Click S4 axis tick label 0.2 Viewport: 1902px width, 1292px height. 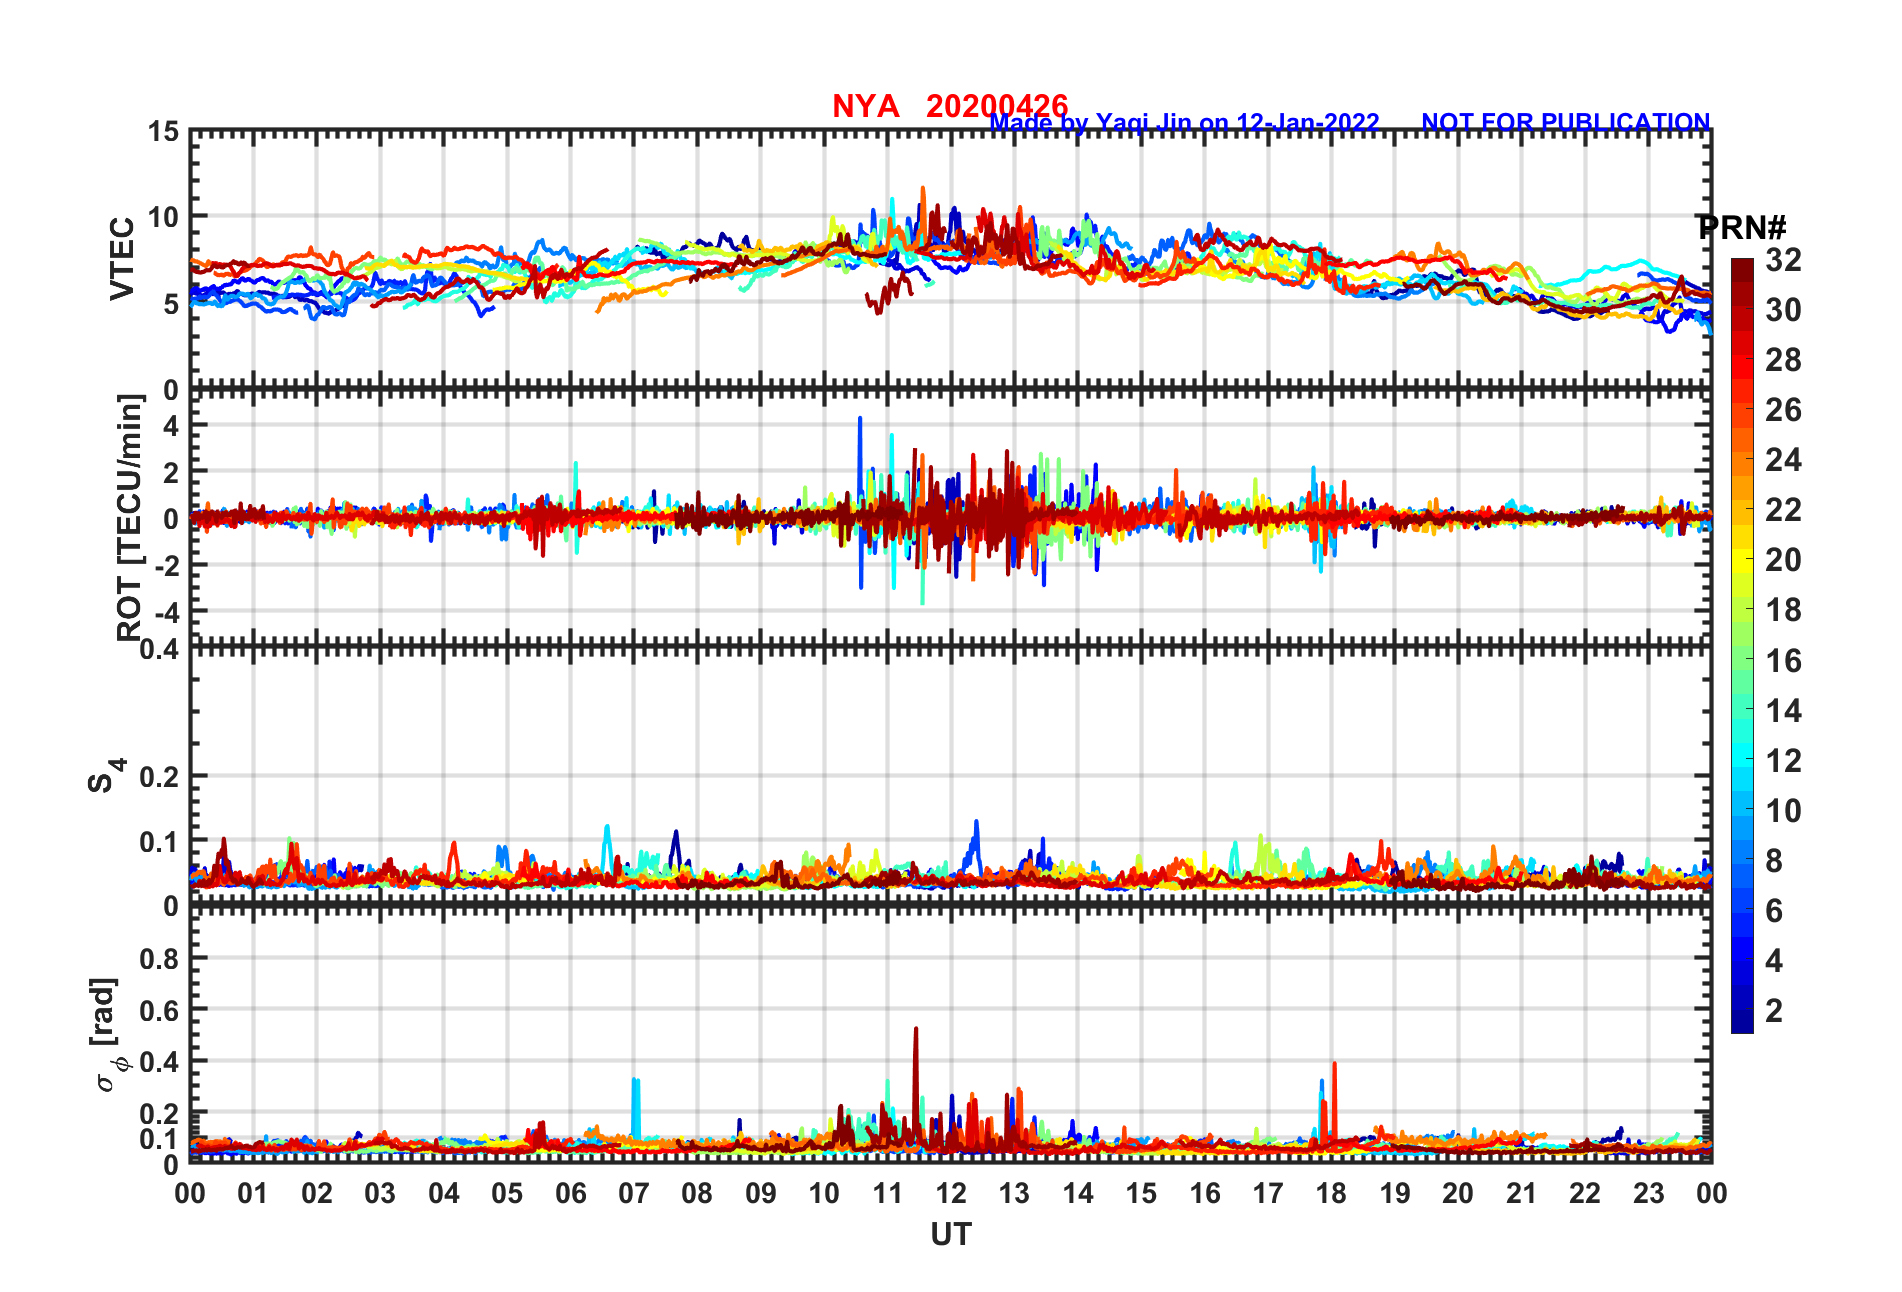pos(160,776)
